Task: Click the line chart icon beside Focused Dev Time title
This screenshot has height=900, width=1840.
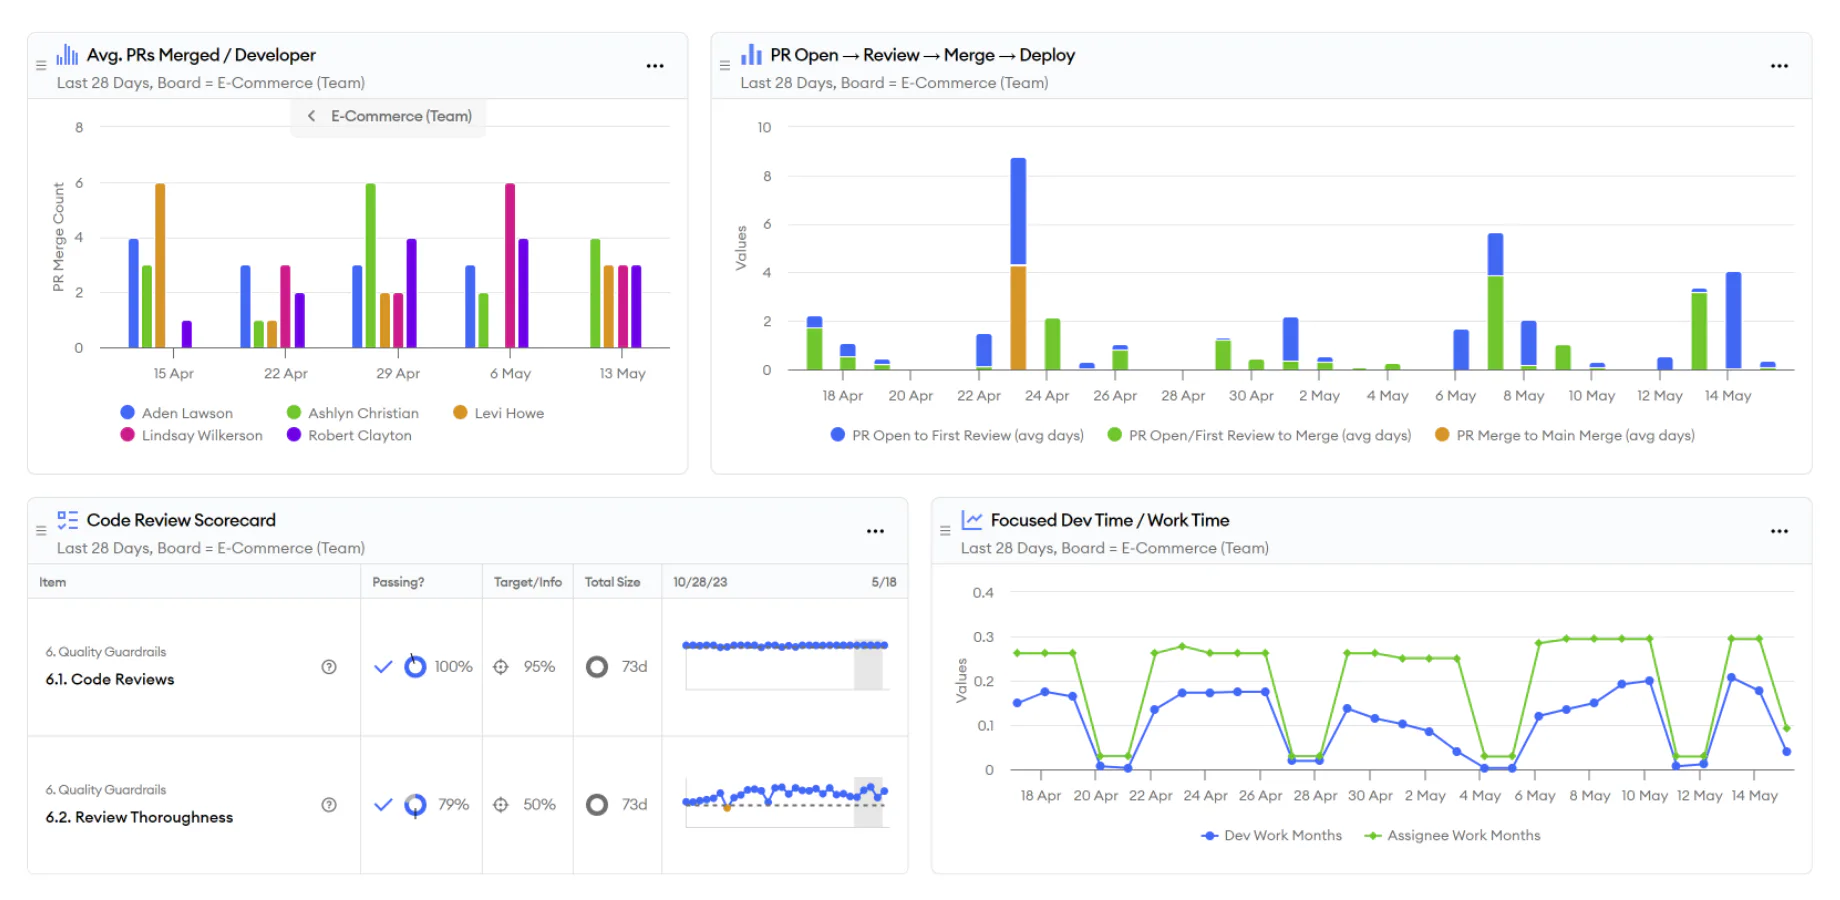Action: [971, 519]
